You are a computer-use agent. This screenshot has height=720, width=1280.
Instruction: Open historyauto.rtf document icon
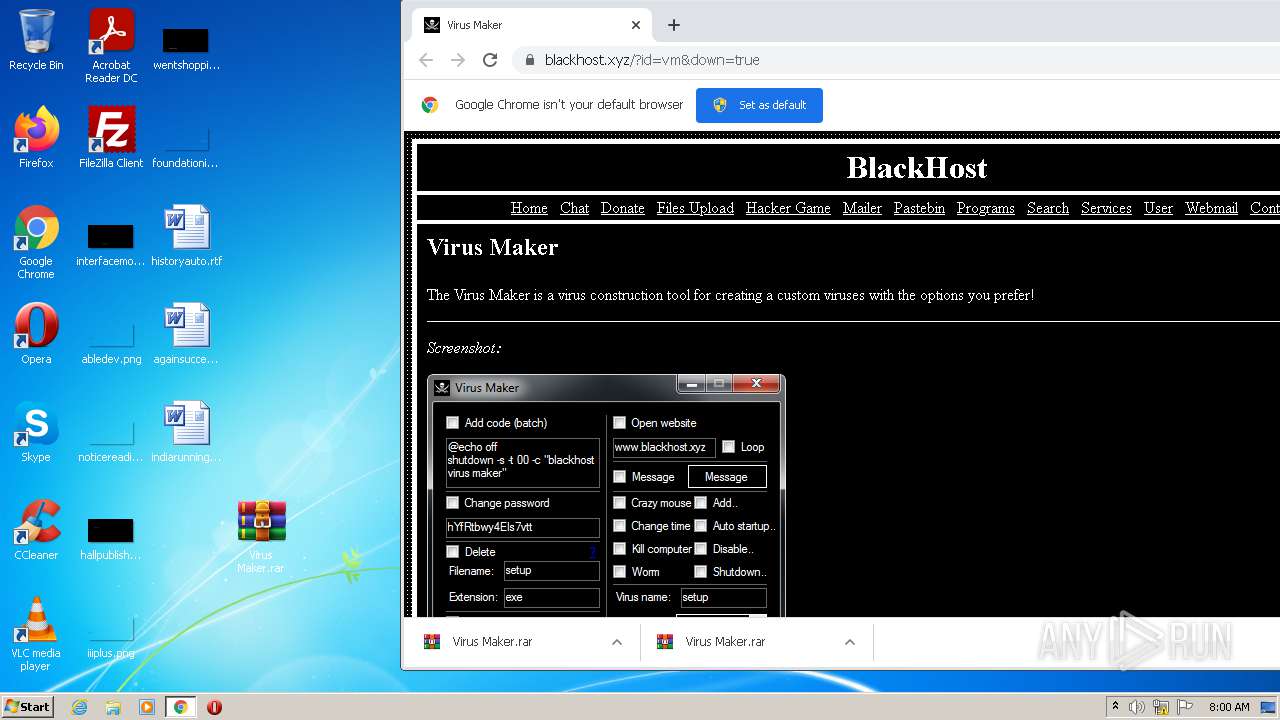(x=187, y=236)
